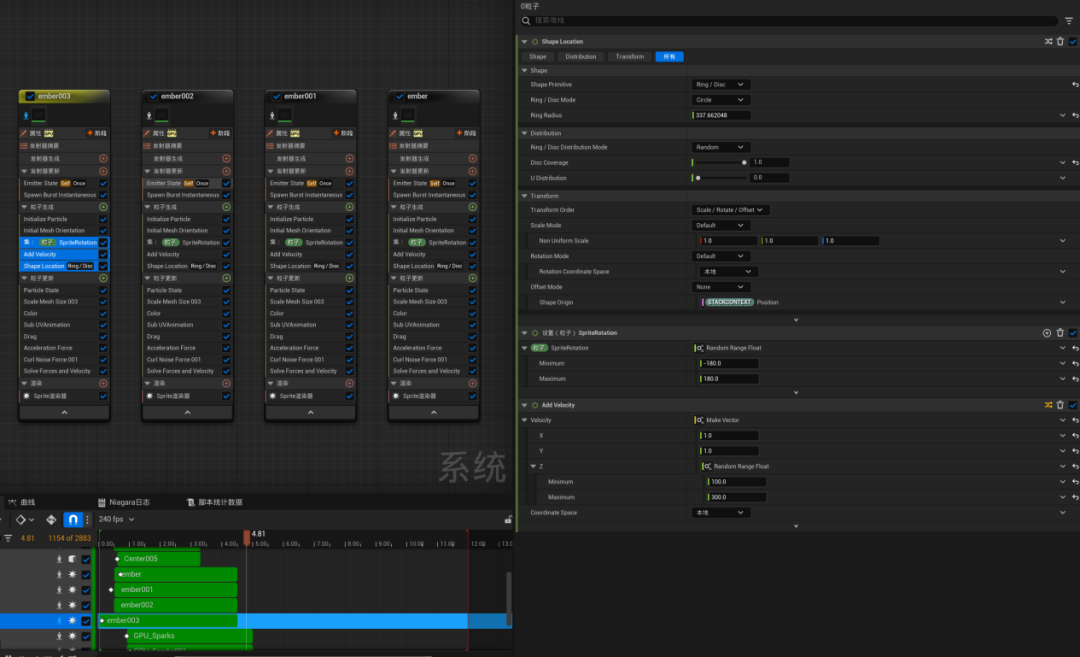Click the shuffle icon on Shape Location header
The width and height of the screenshot is (1080, 657).
click(x=1048, y=41)
